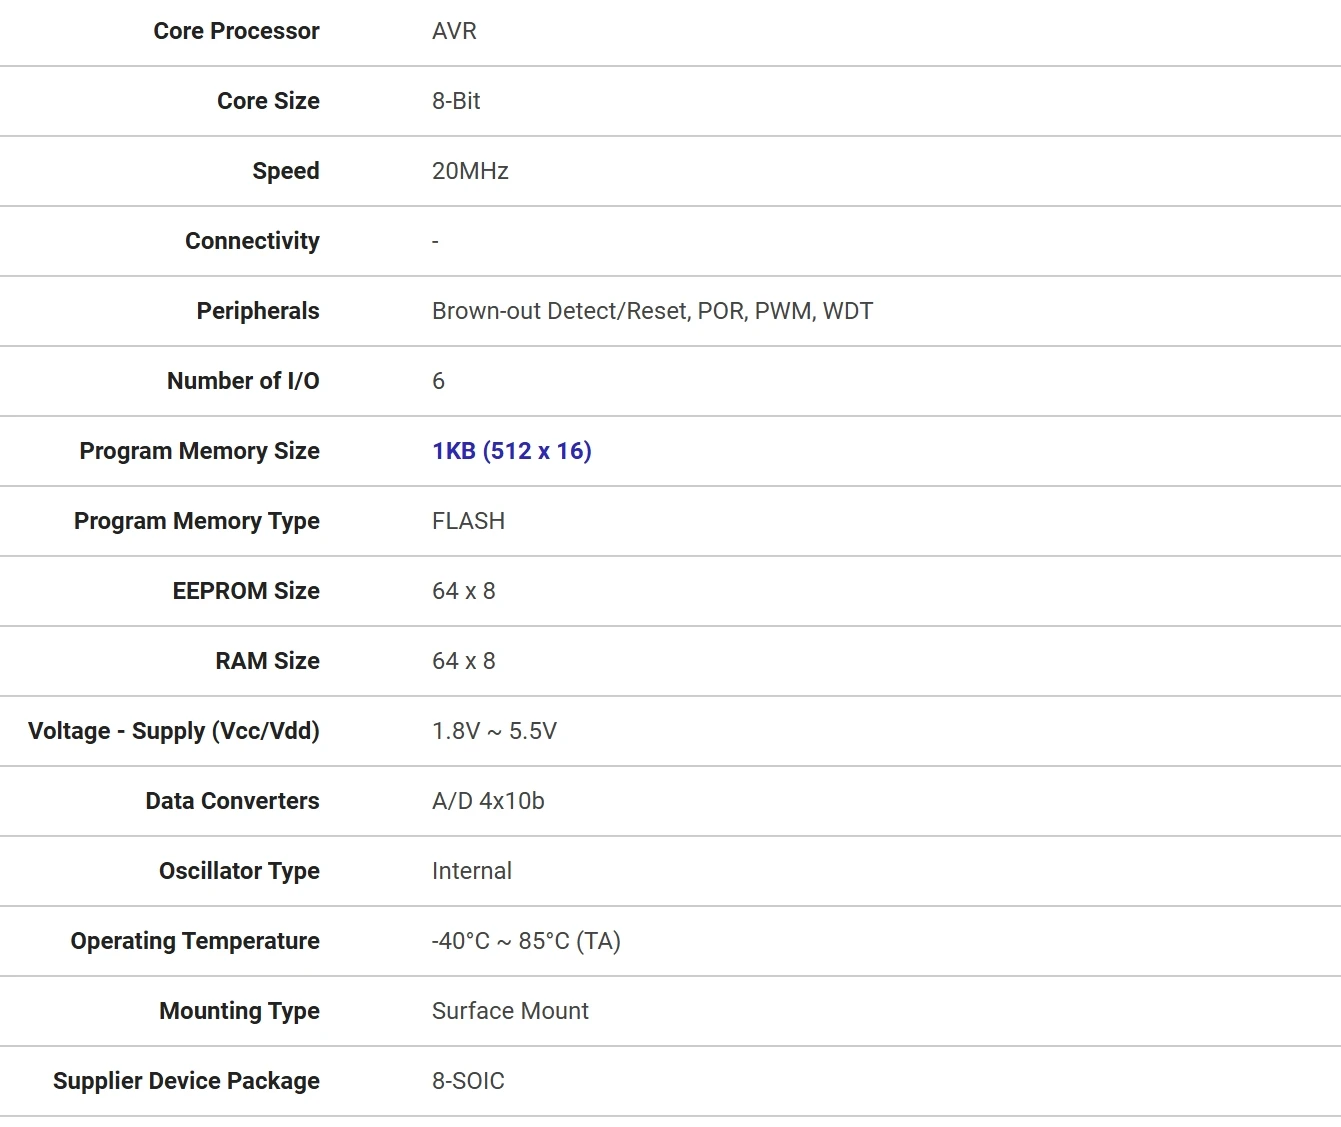Click the Oscillator Type label
The width and height of the screenshot is (1341, 1127).
click(239, 871)
